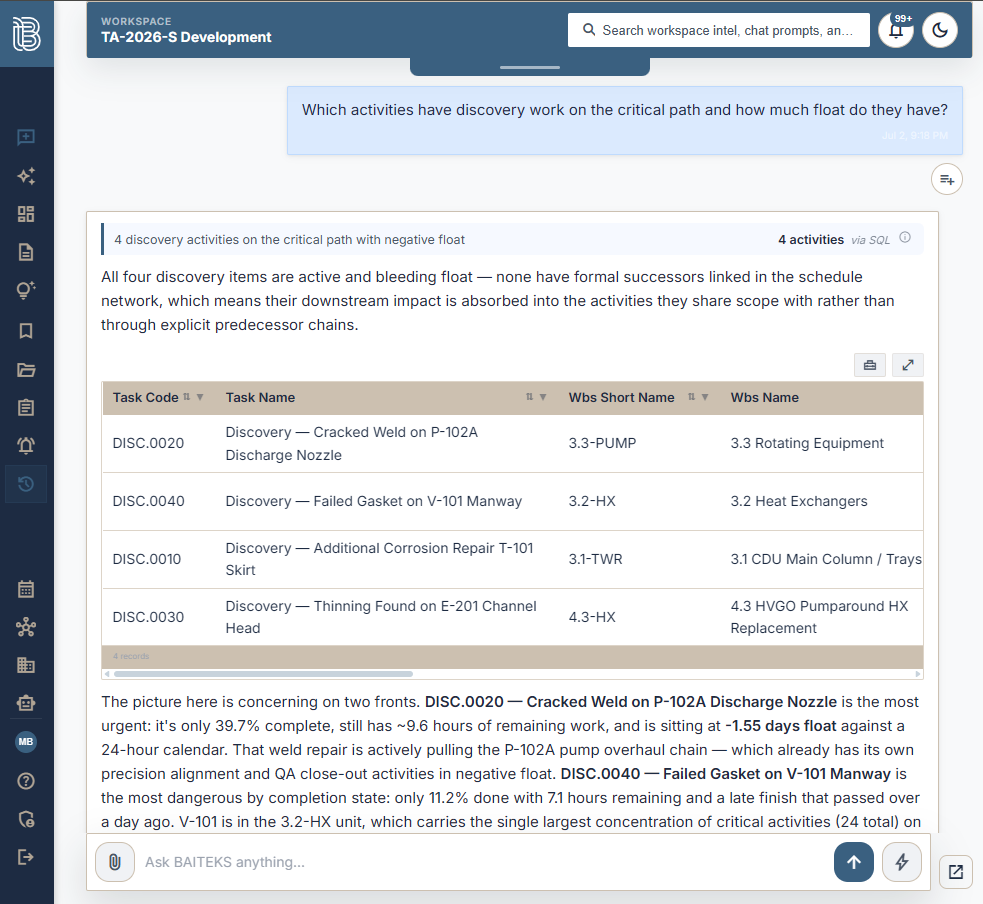The height and width of the screenshot is (904, 983).
Task: Toggle dark mode moon button
Action: [x=940, y=30]
